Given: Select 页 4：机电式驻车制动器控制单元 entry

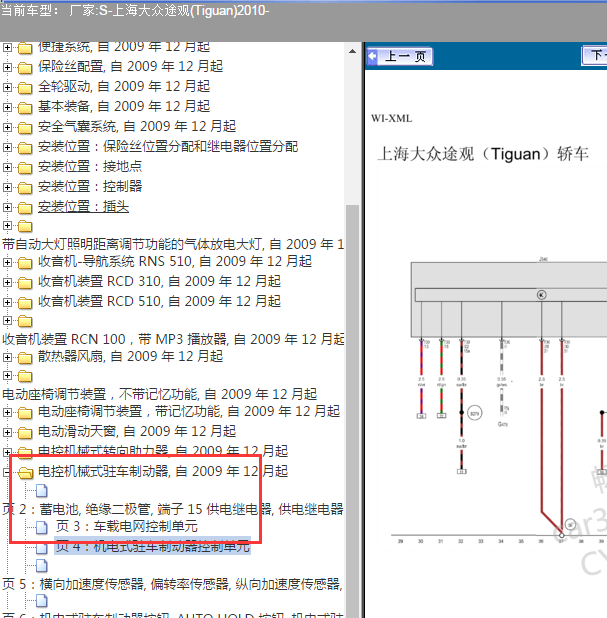Looking at the screenshot, I should point(152,546).
